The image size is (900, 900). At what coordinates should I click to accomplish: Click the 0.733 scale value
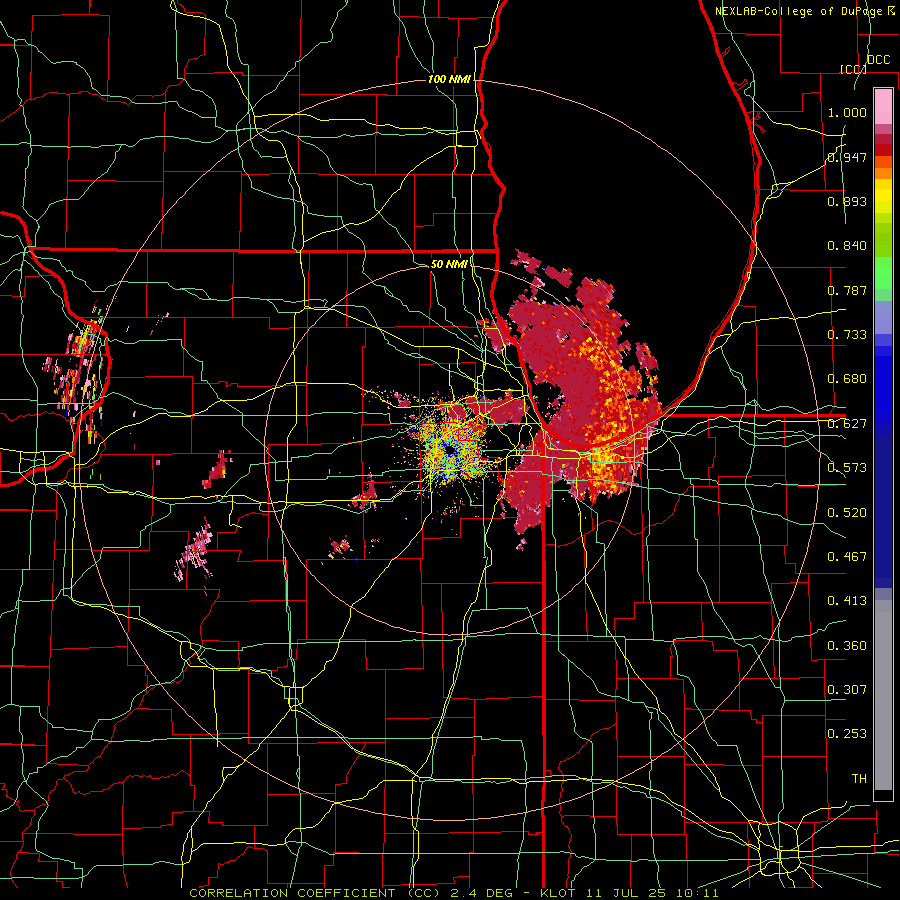pyautogui.click(x=847, y=335)
